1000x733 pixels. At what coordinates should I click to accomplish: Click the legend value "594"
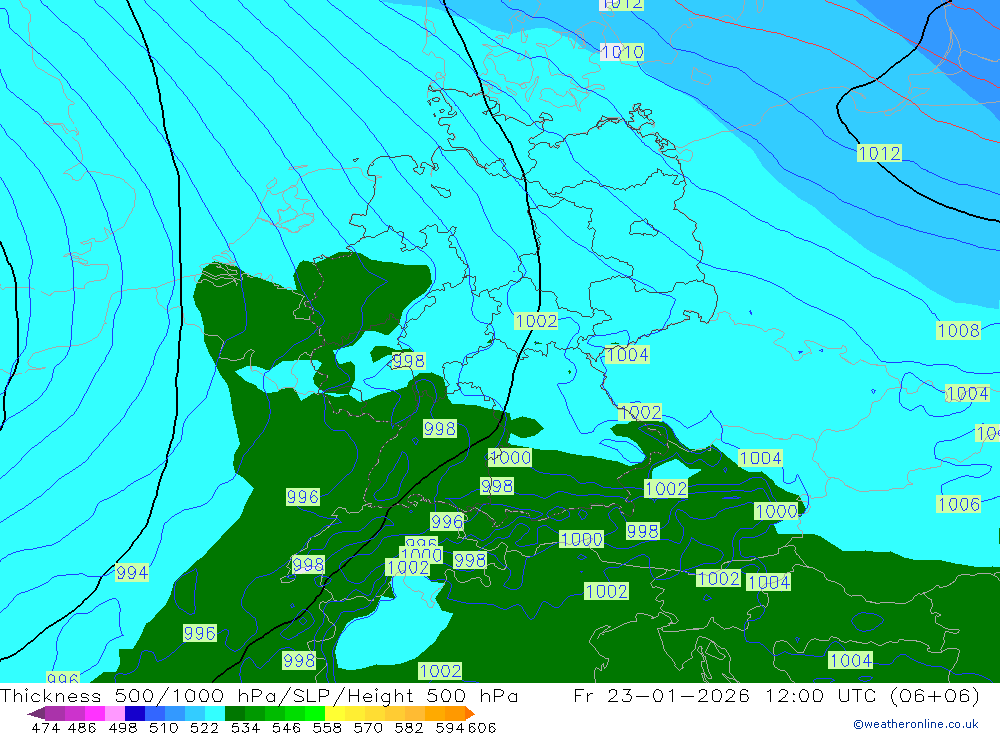(x=450, y=727)
